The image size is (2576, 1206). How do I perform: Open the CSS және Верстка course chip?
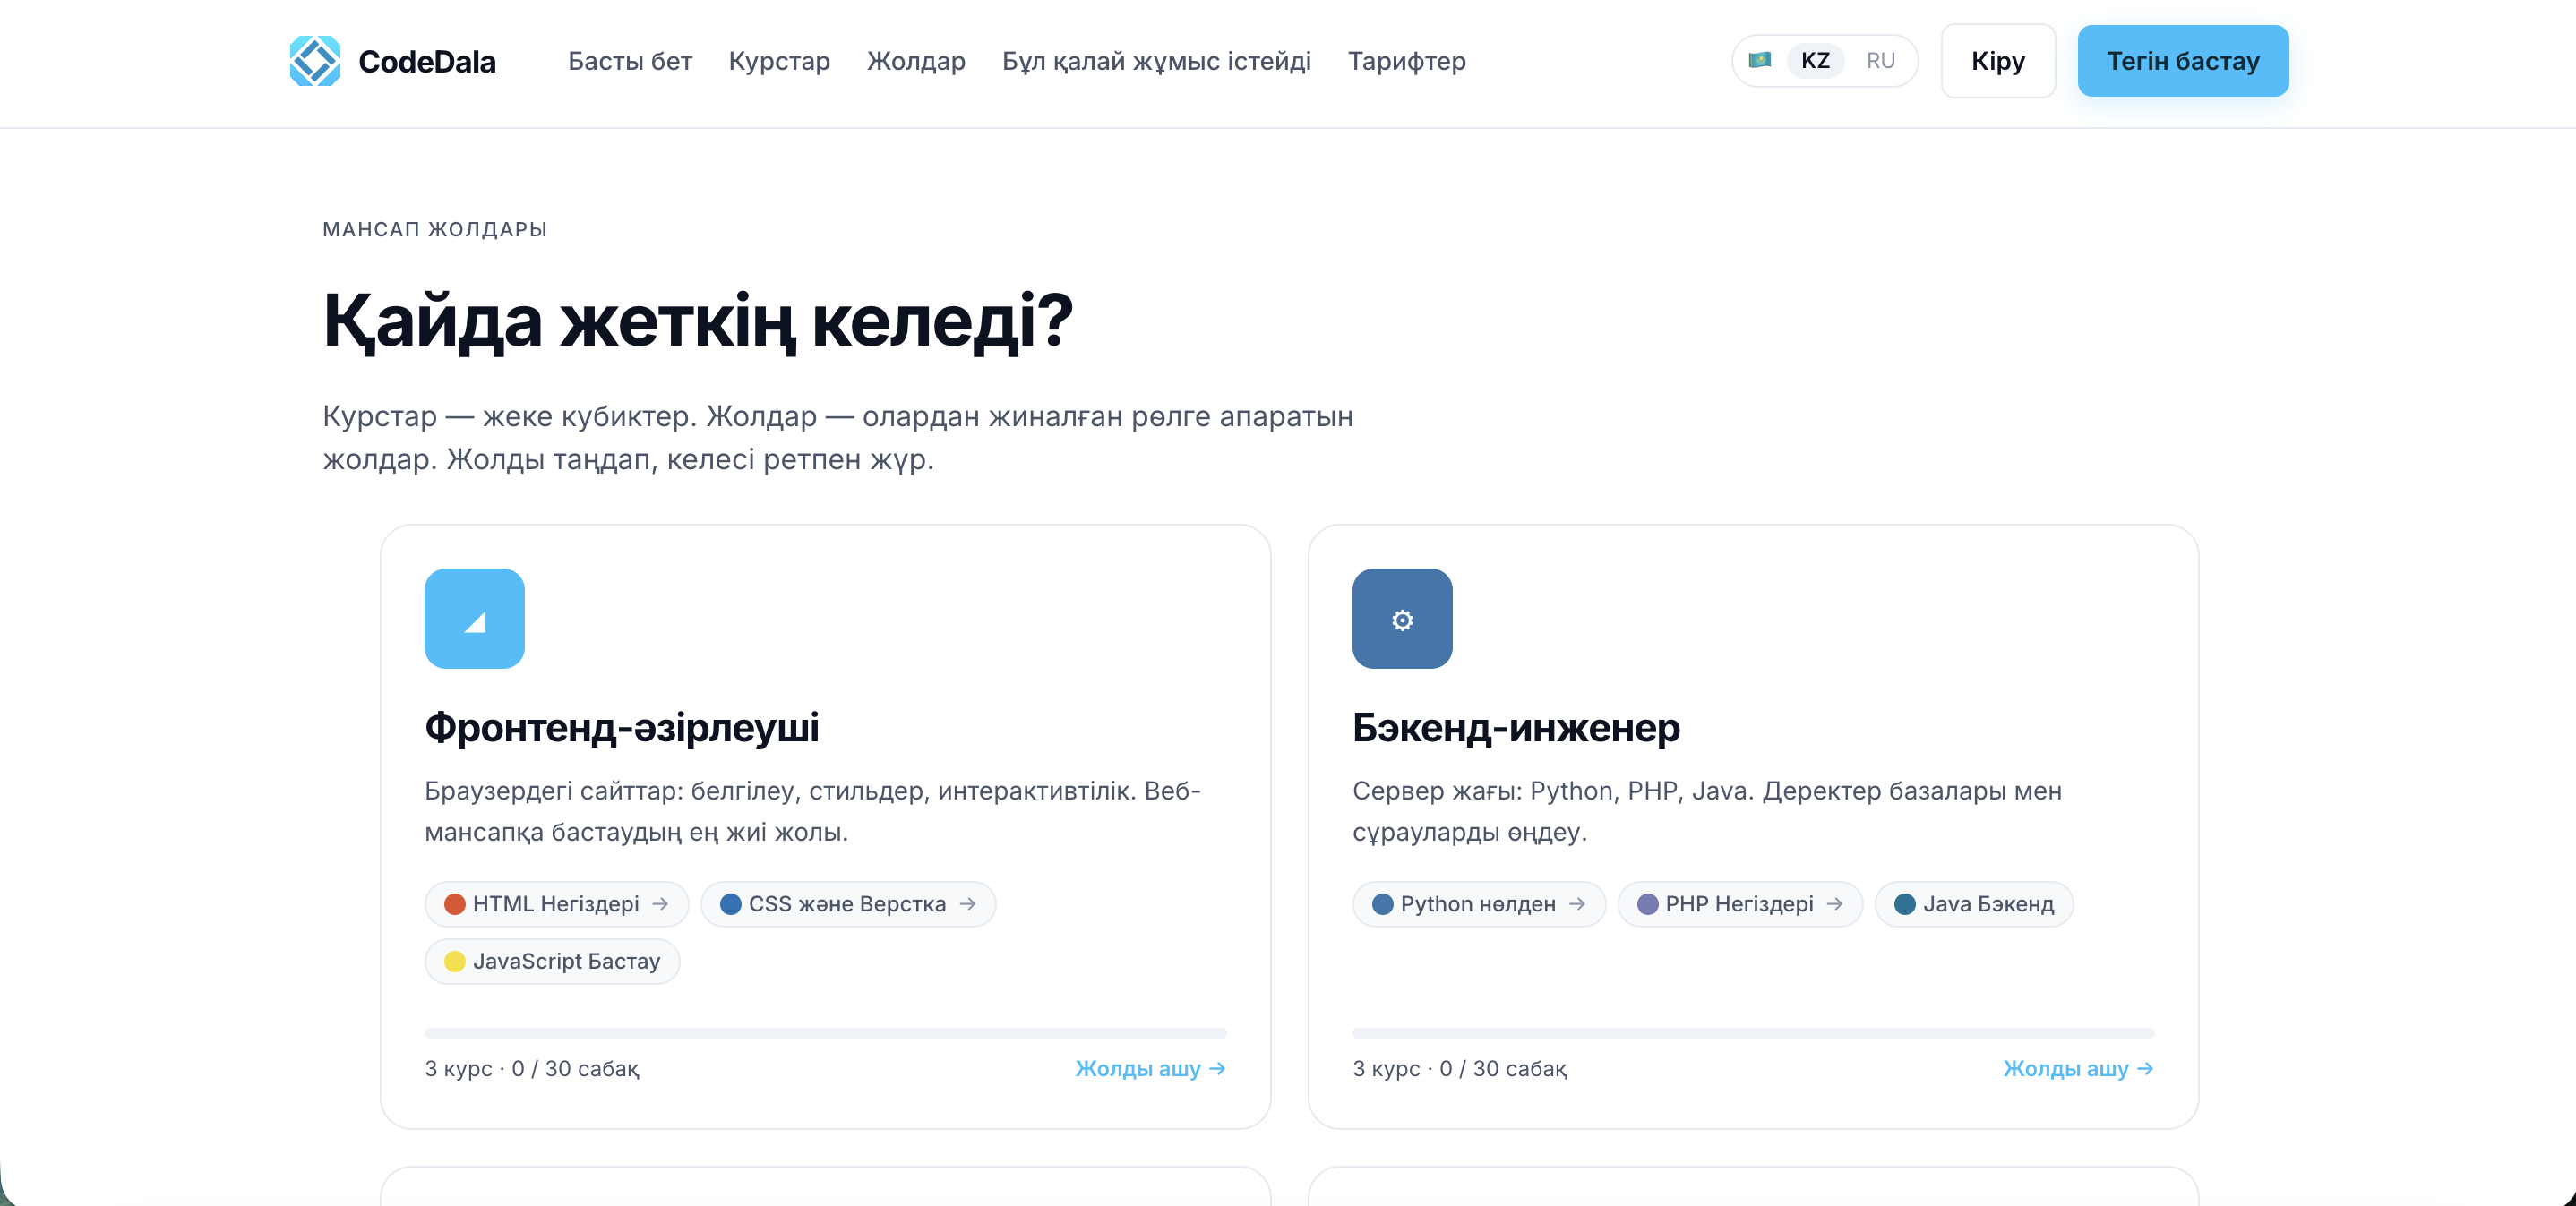click(x=848, y=904)
